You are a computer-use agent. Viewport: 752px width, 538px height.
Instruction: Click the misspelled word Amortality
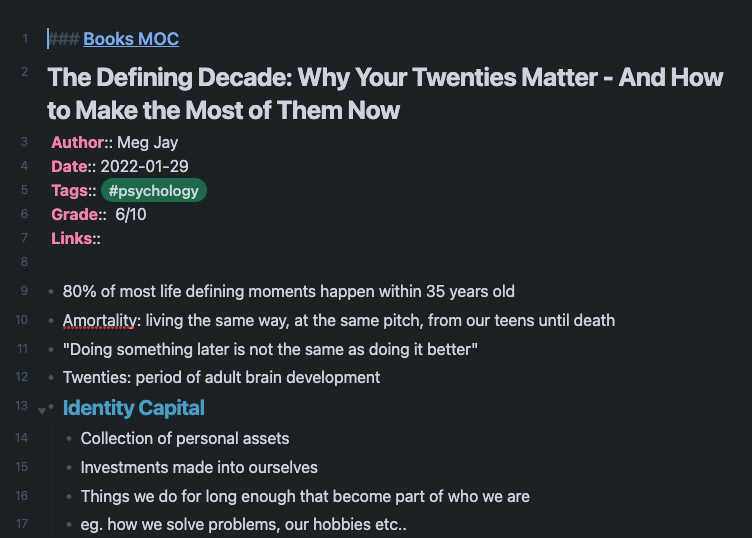(x=100, y=320)
